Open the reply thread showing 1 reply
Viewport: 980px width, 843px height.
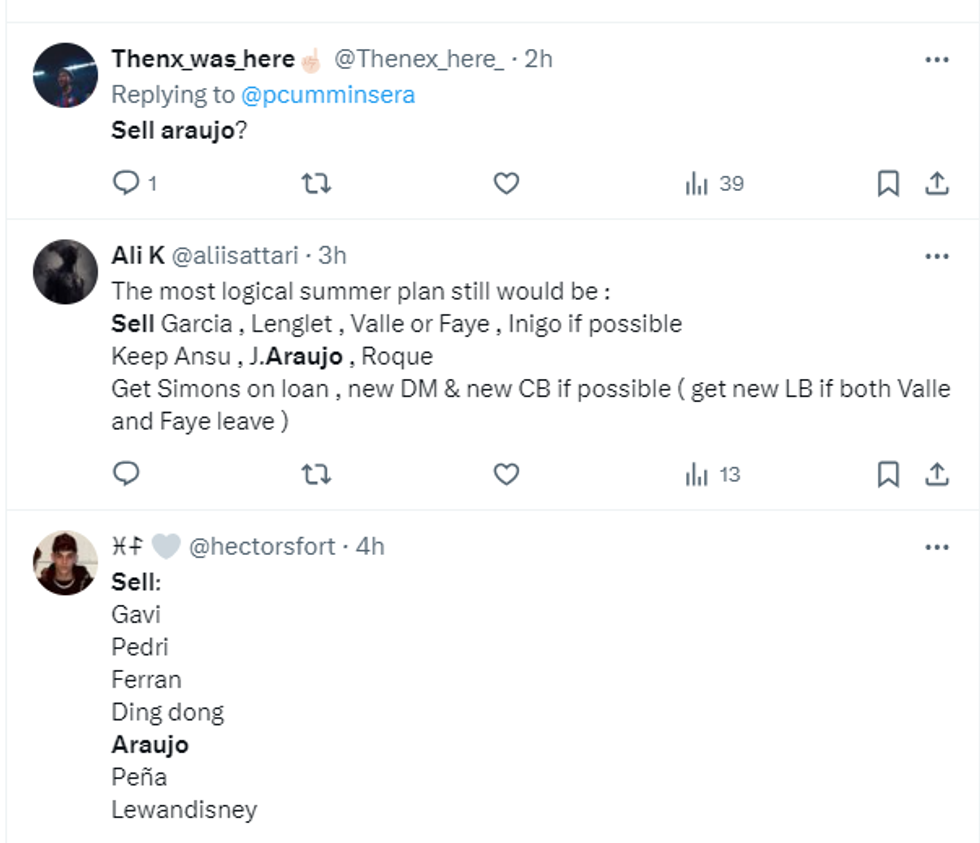[x=127, y=184]
